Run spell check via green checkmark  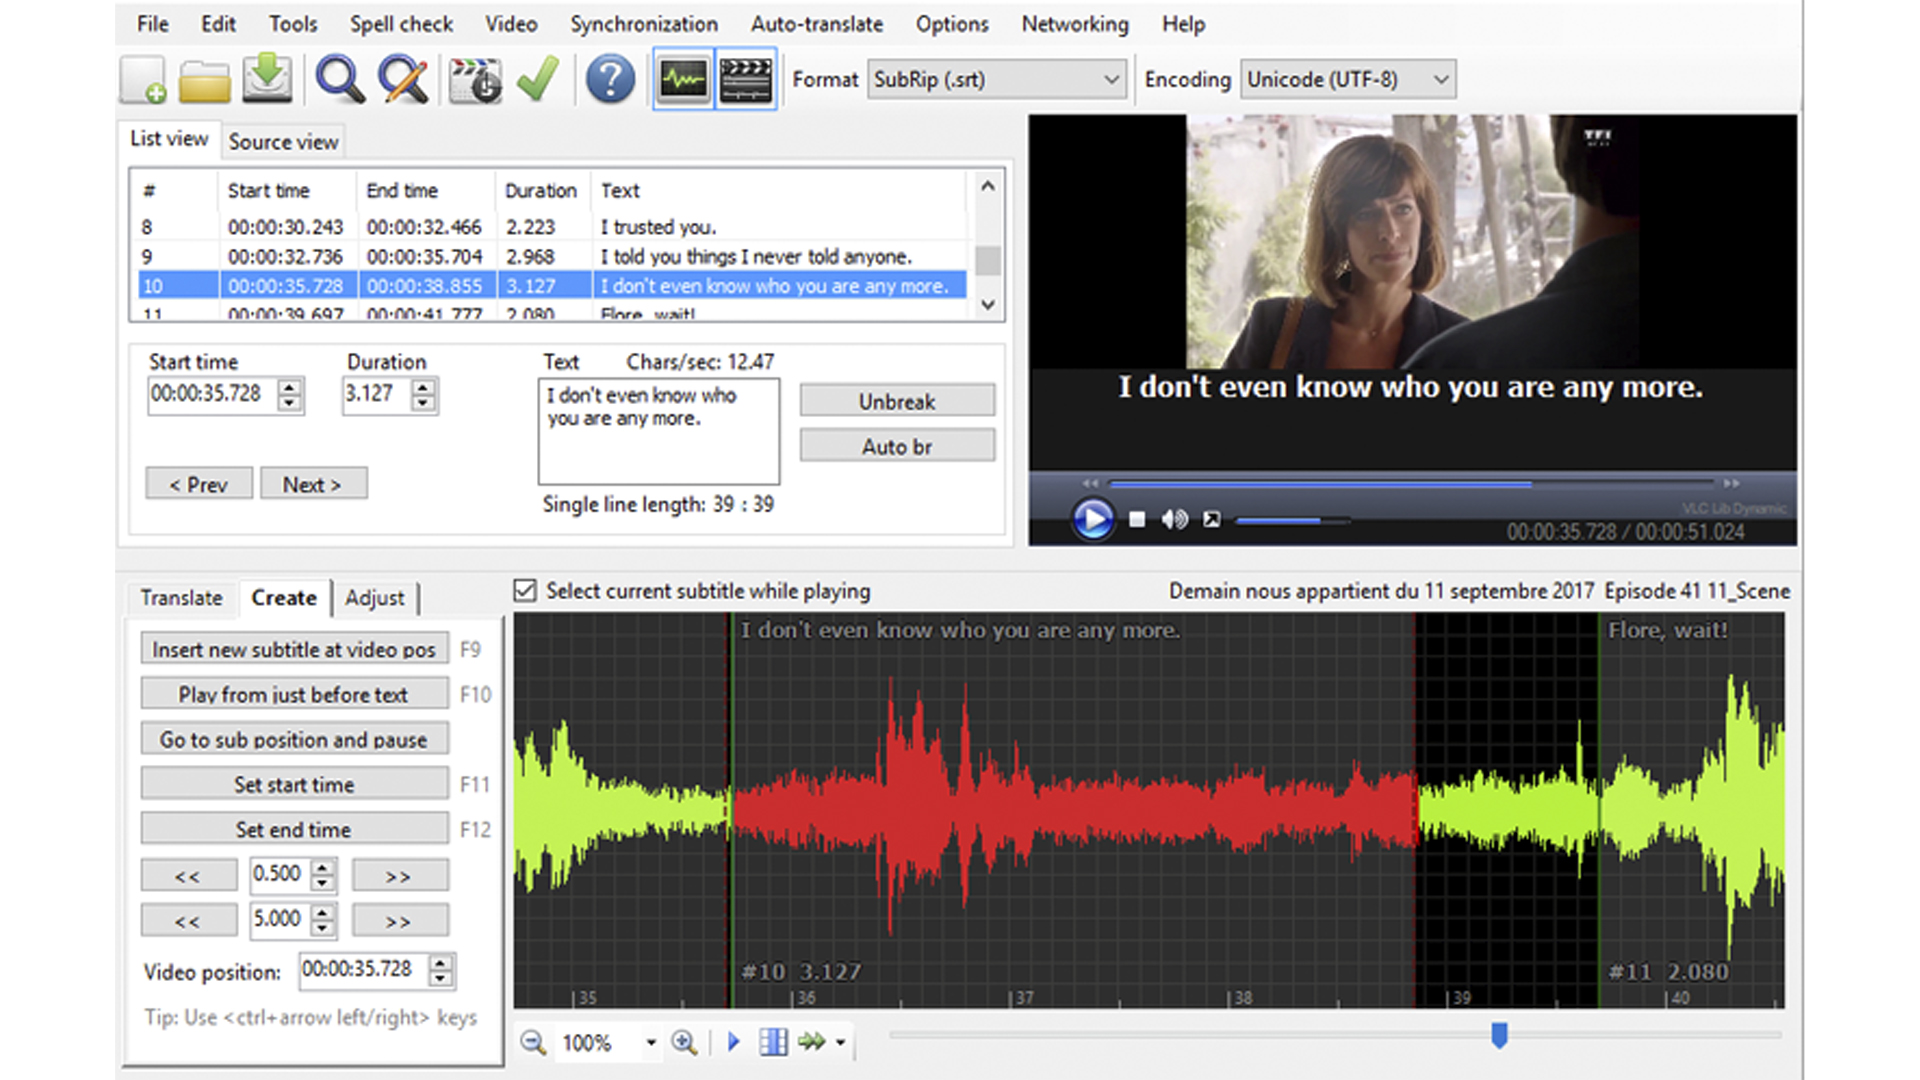(x=538, y=80)
